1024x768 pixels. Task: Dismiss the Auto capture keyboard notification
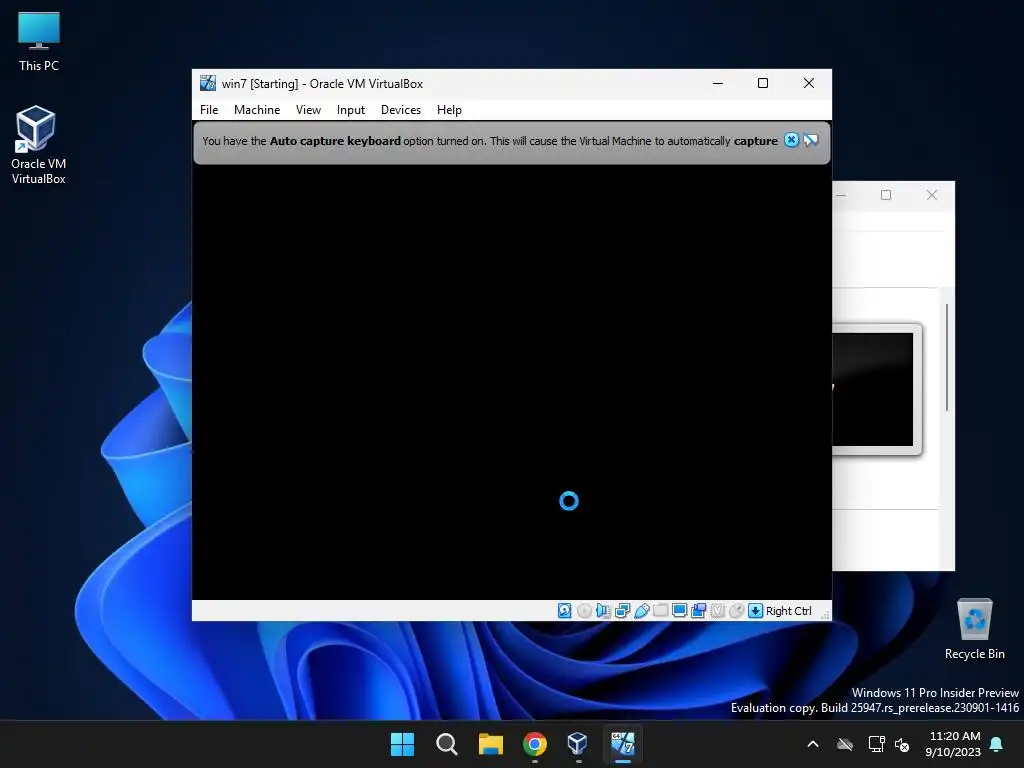point(791,140)
